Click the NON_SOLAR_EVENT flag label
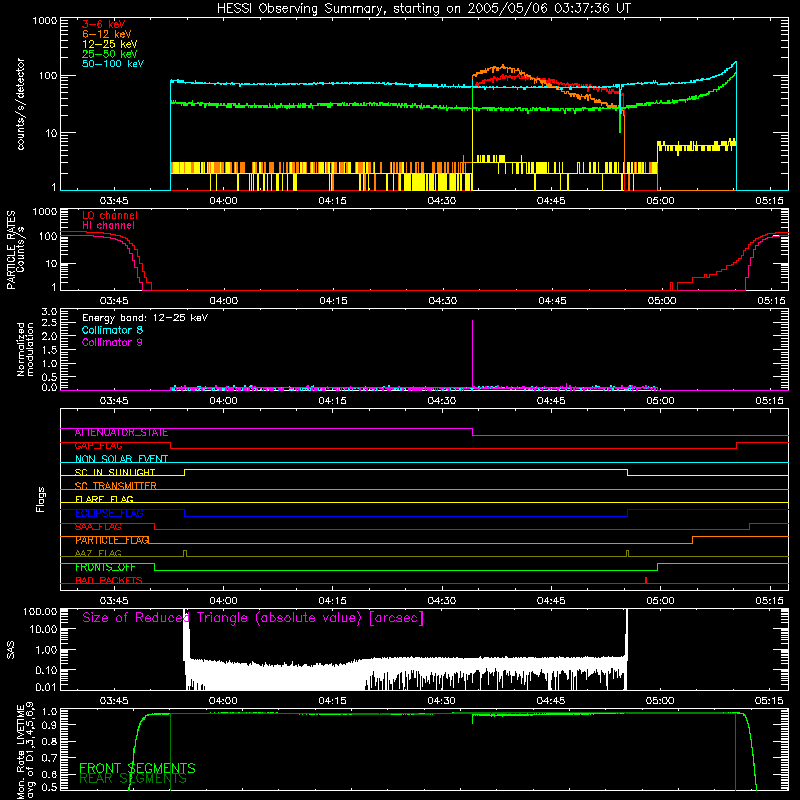800x800 pixels. pos(121,459)
